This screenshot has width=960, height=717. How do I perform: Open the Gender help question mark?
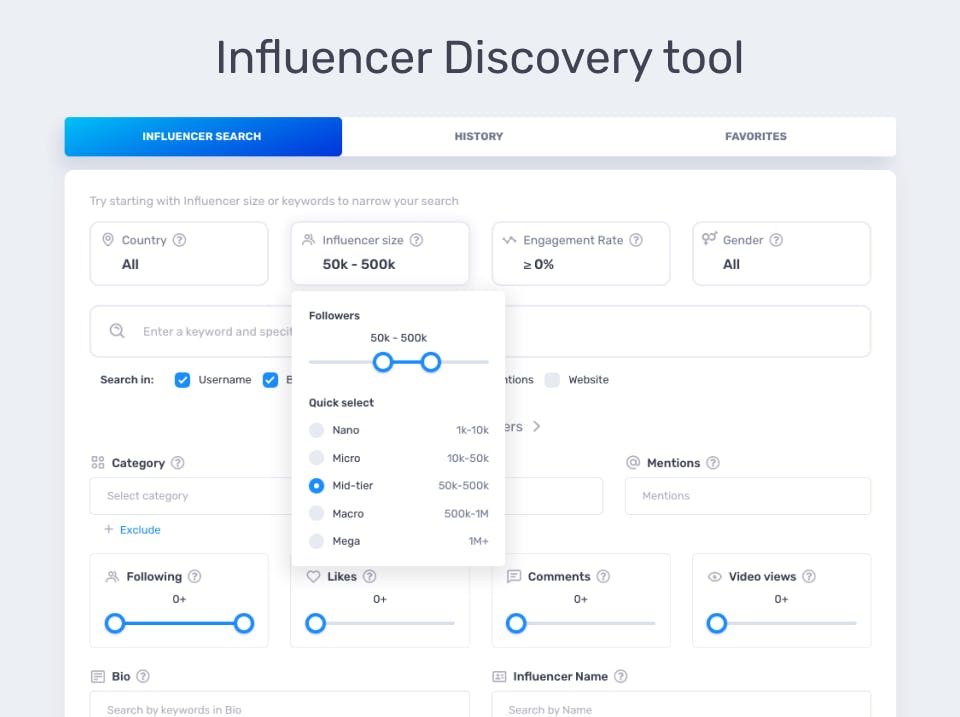coord(776,240)
